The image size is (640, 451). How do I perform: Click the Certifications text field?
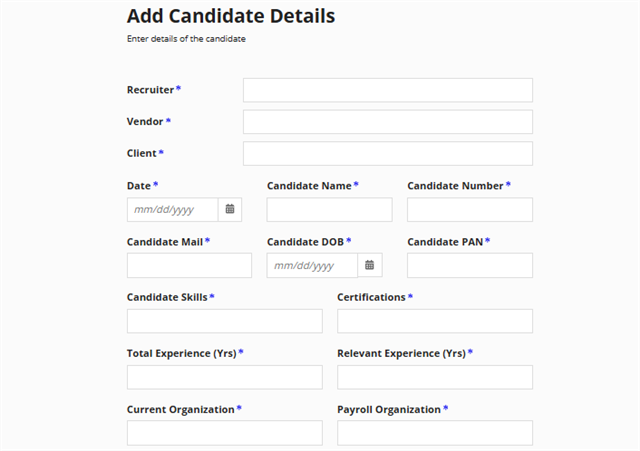point(435,321)
